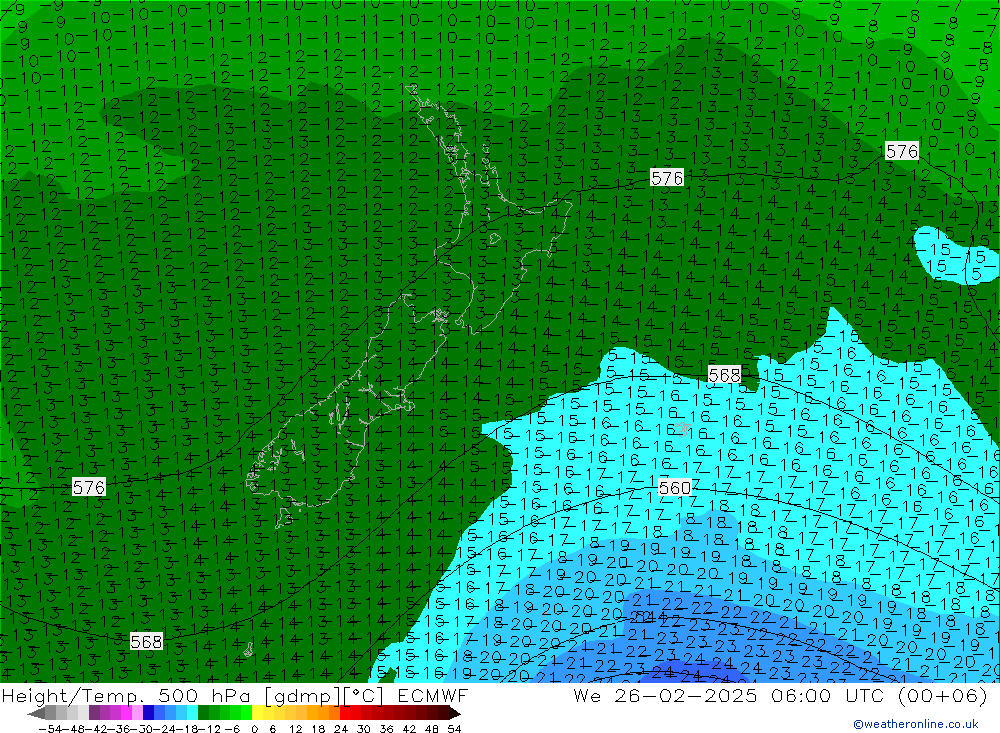Viewport: 1000px width, 733px height.
Task: Click the 576 contour label nearest the right edge
Action: (x=902, y=151)
